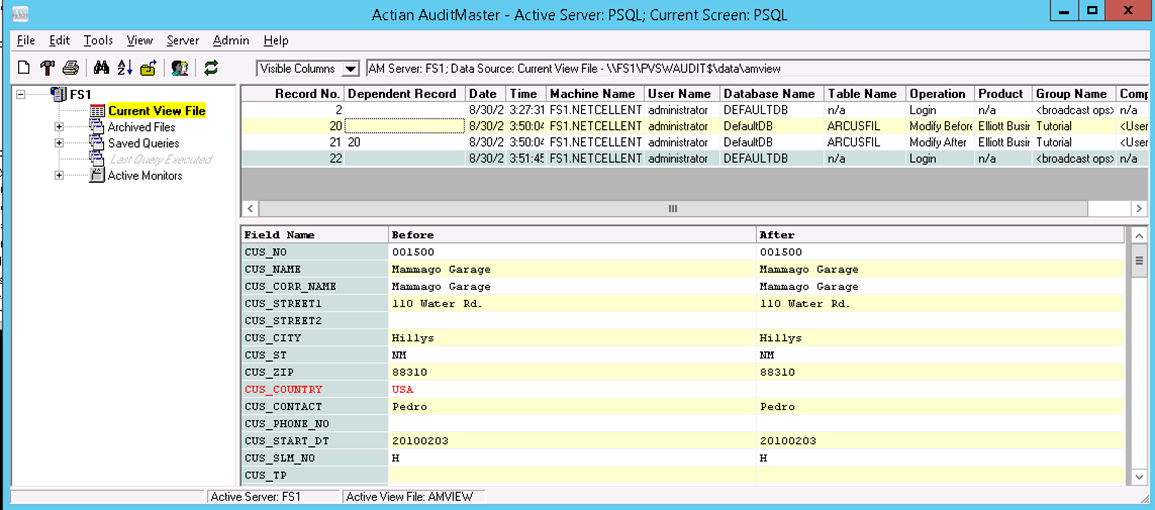1155x510 pixels.
Task: Open the Tools menu
Action: [98, 41]
